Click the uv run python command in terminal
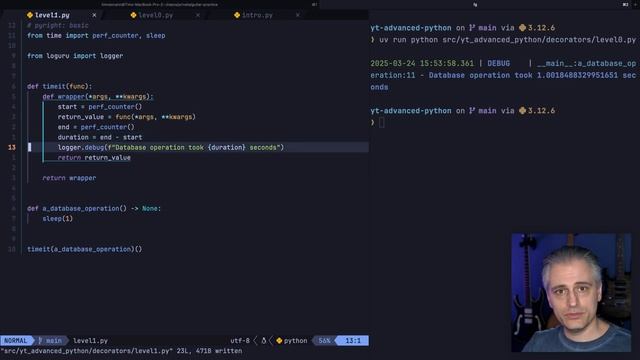The height and width of the screenshot is (360, 640). coord(507,40)
